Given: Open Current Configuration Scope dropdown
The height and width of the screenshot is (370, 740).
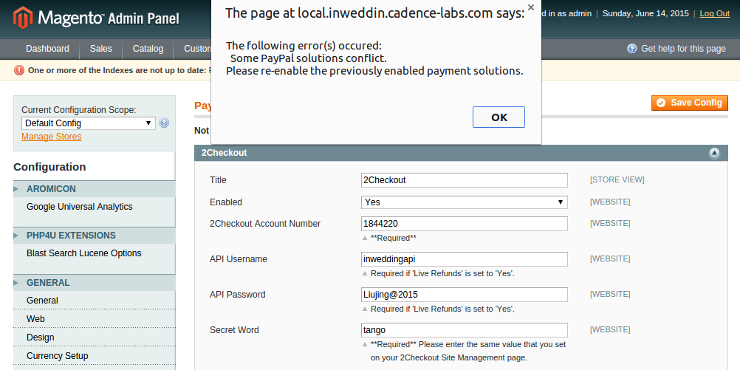Looking at the screenshot, I should click(88, 123).
